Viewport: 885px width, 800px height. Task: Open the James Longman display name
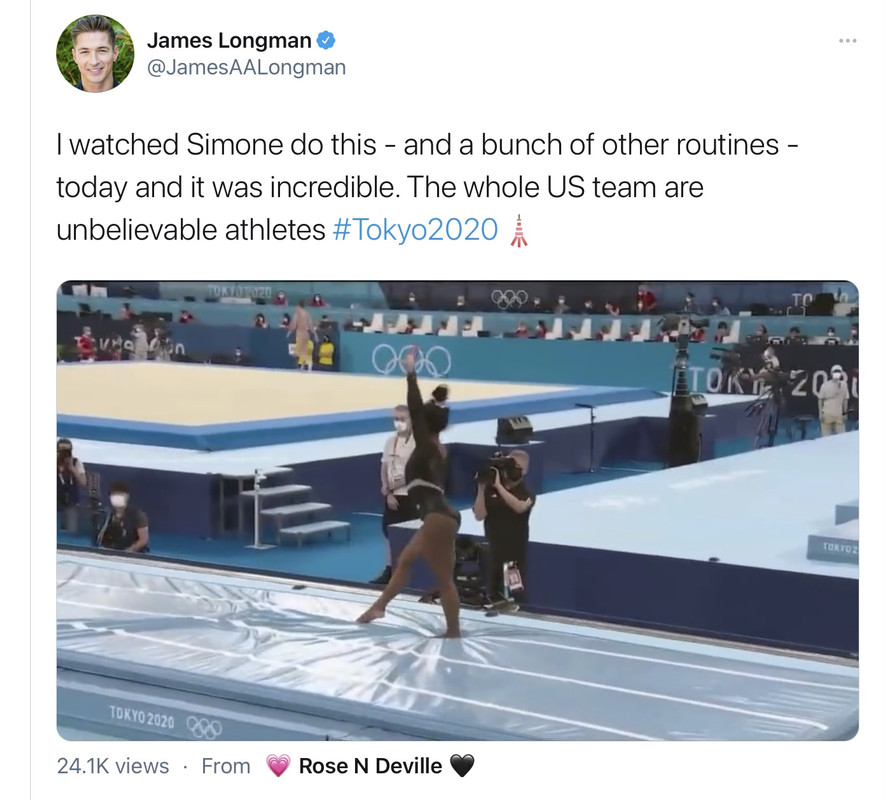[x=229, y=41]
